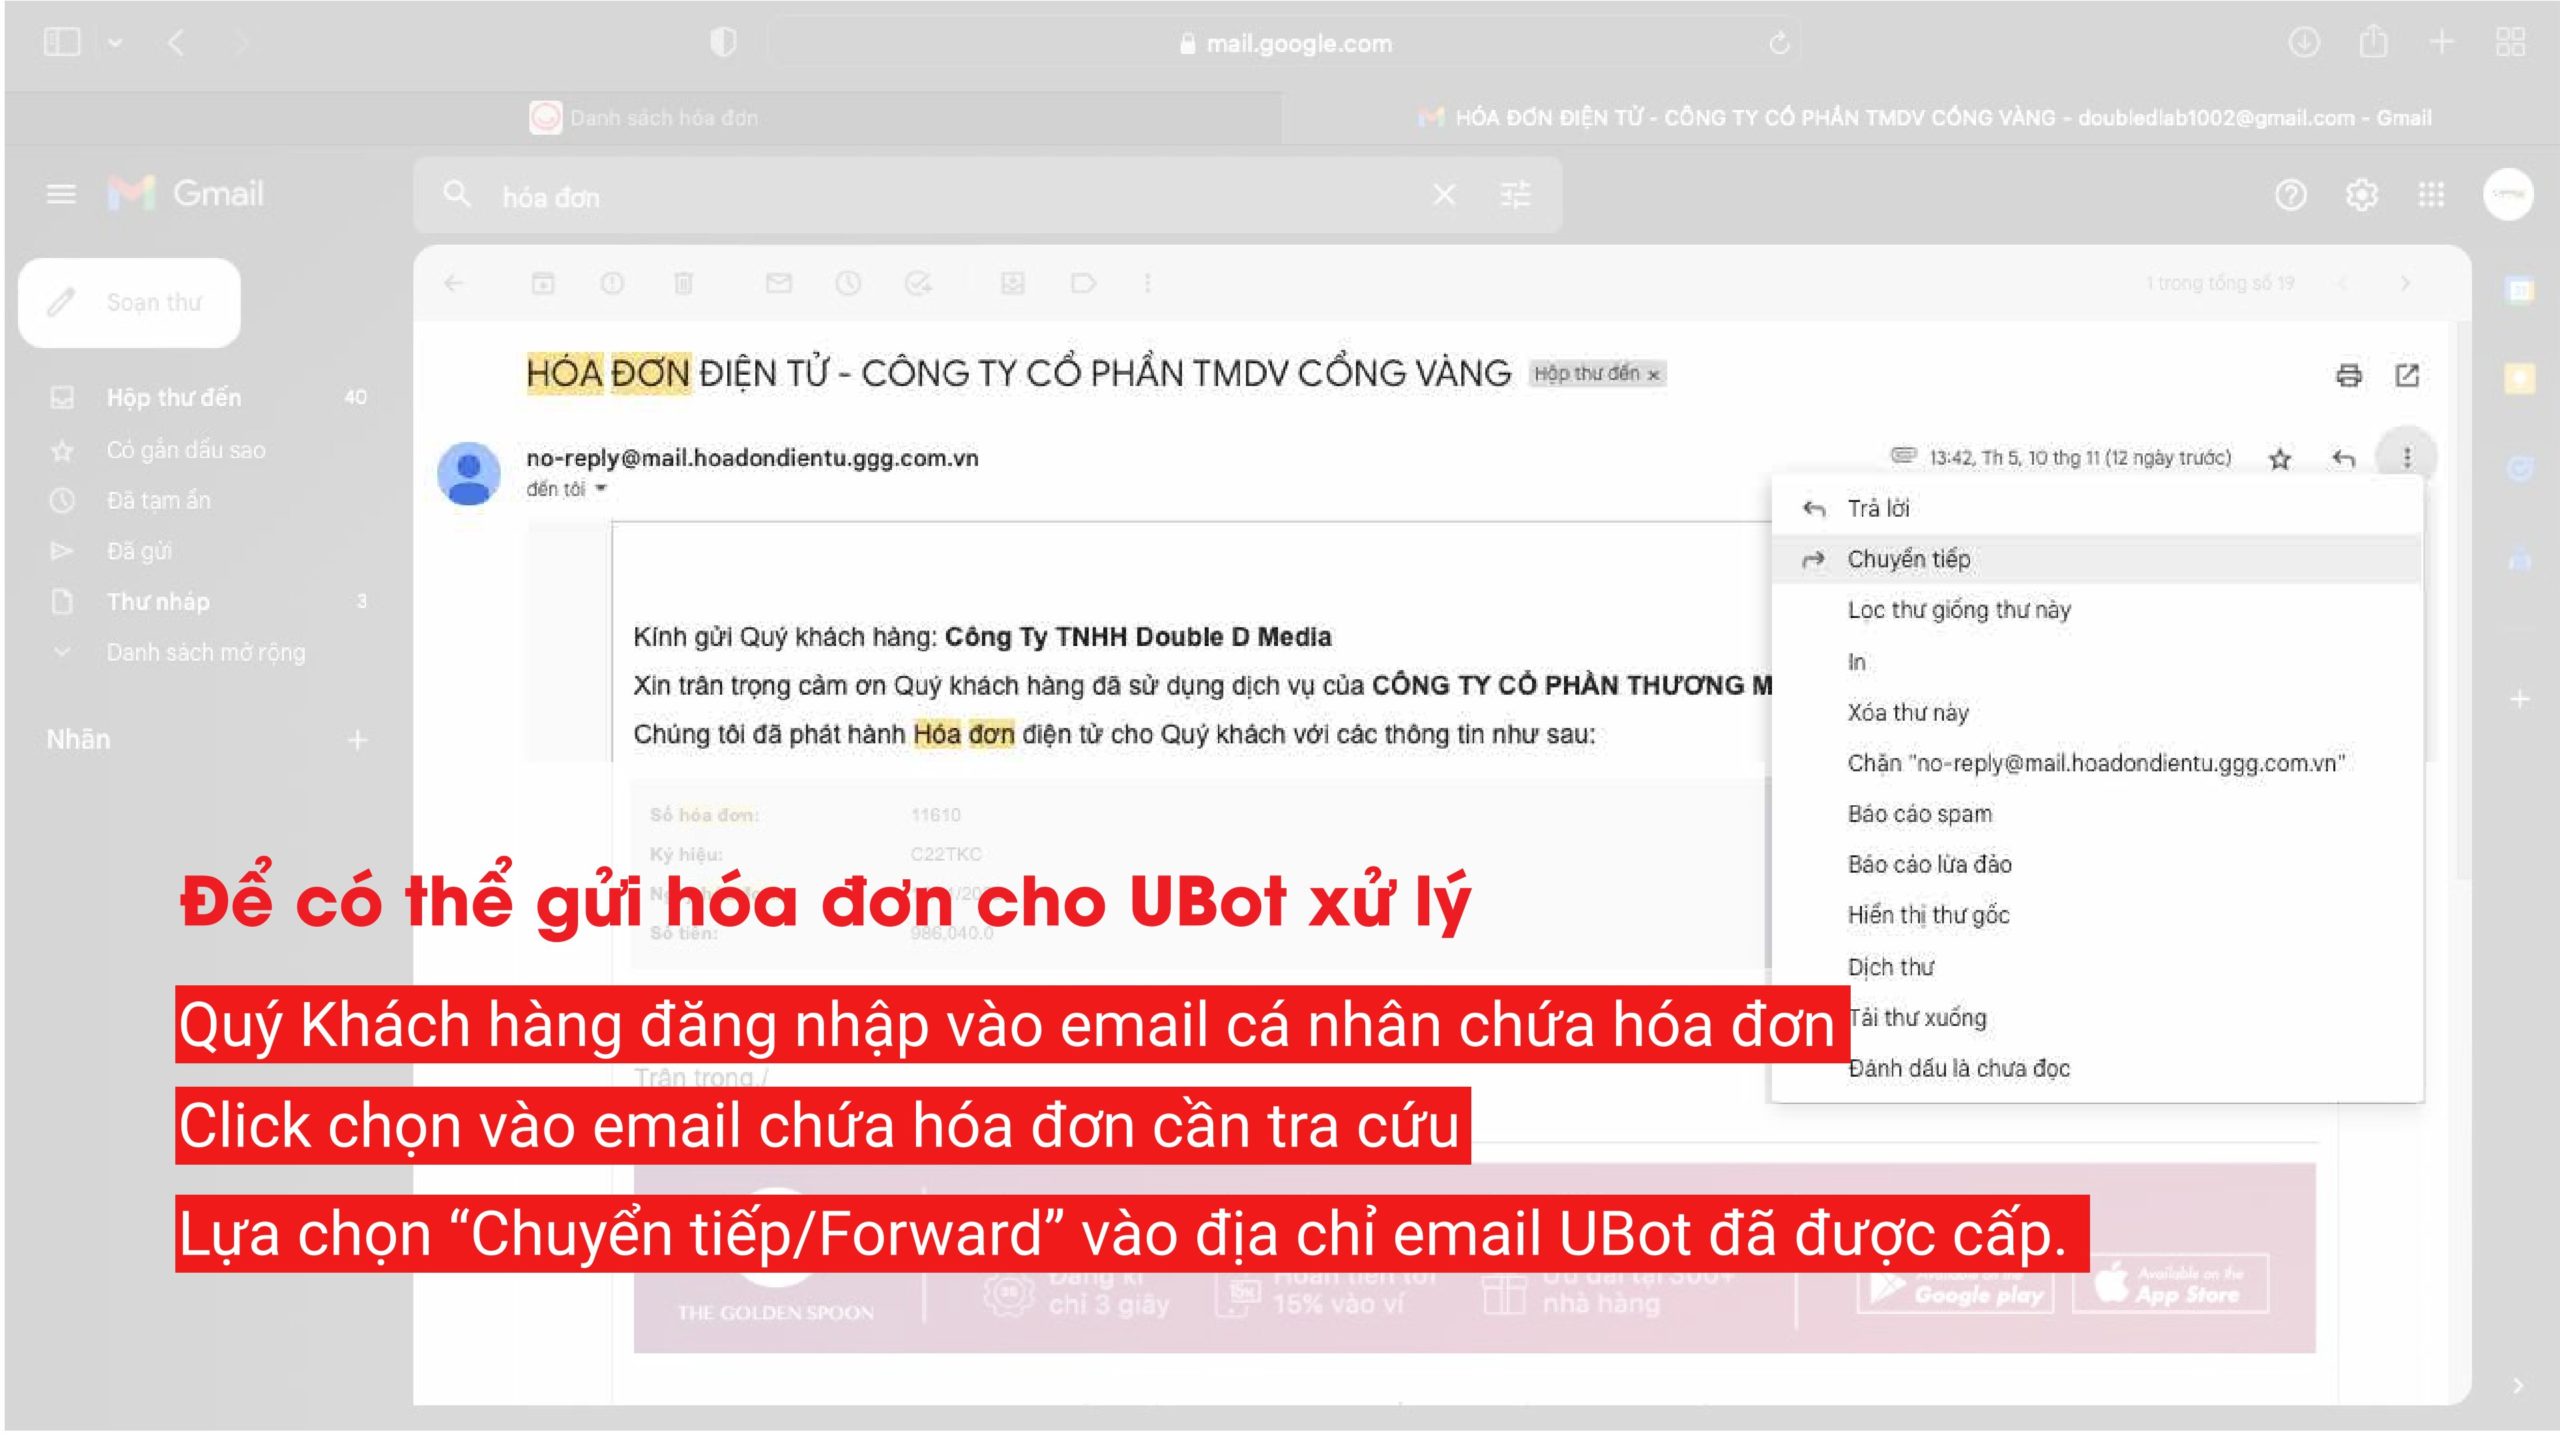Clear the search query 'hóa đơn'
This screenshot has height=1440, width=2560.
pyautogui.click(x=1444, y=195)
